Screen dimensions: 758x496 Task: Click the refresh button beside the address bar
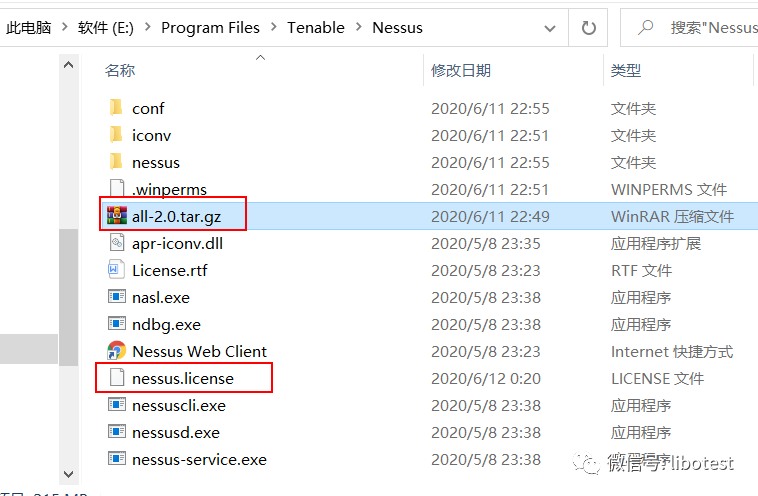[588, 28]
